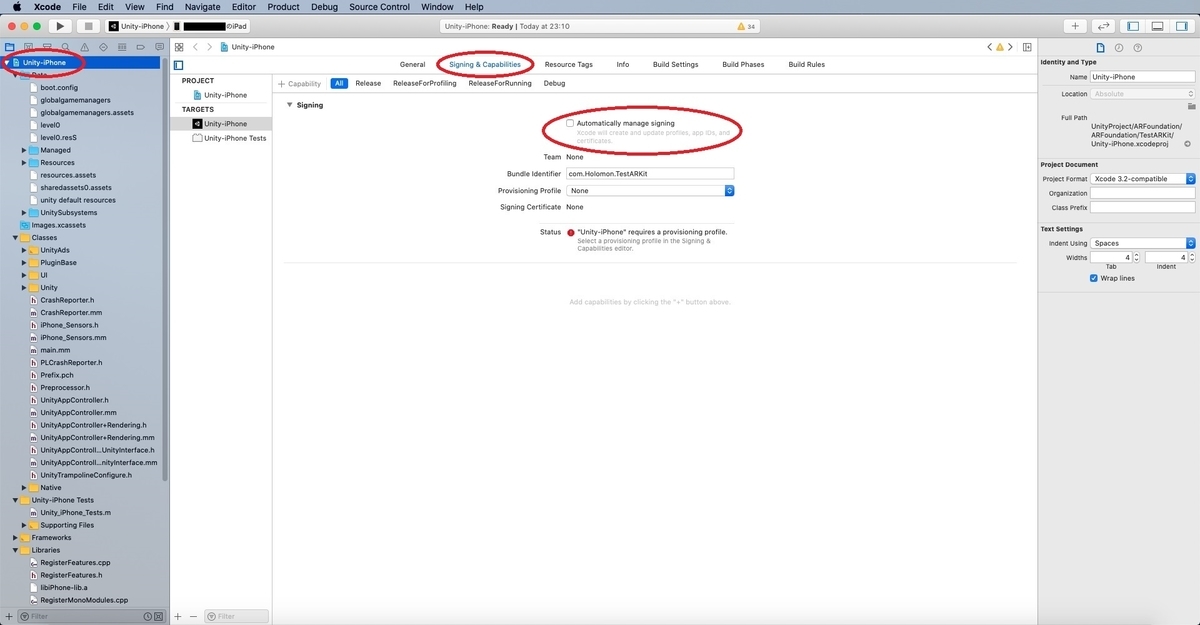Jump to the next issue
This screenshot has height=625, width=1200.
(1010, 47)
